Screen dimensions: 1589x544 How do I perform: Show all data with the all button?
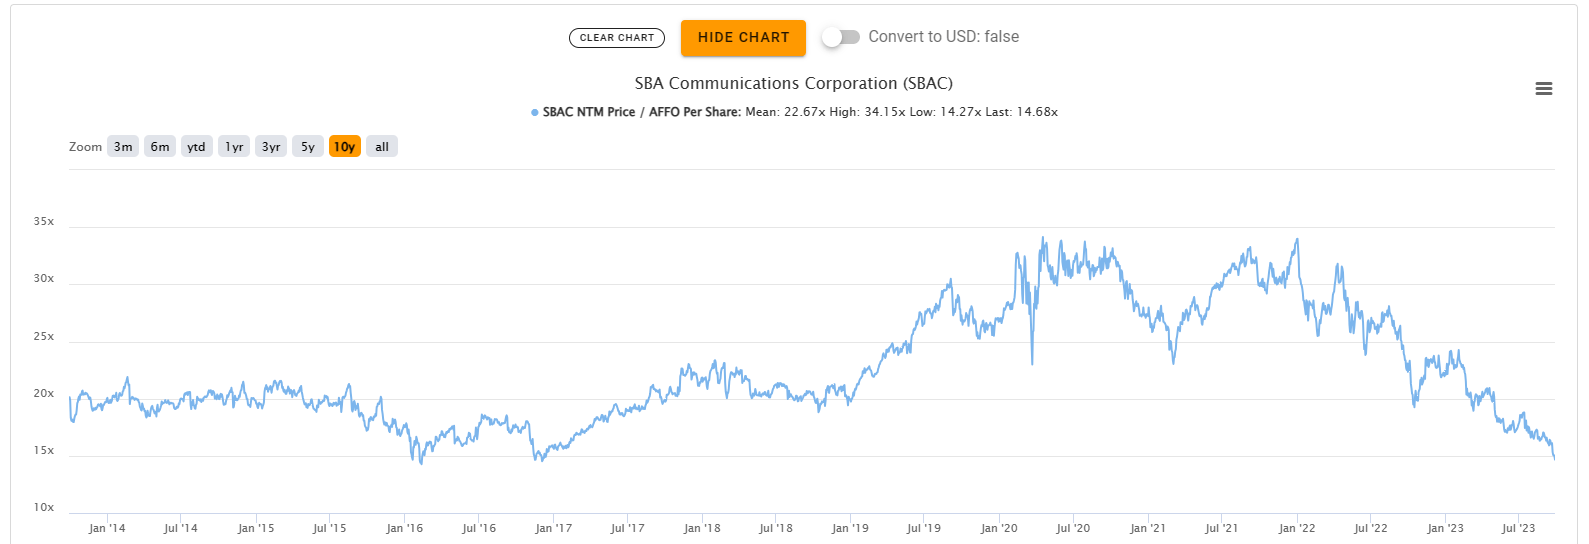[x=382, y=147]
